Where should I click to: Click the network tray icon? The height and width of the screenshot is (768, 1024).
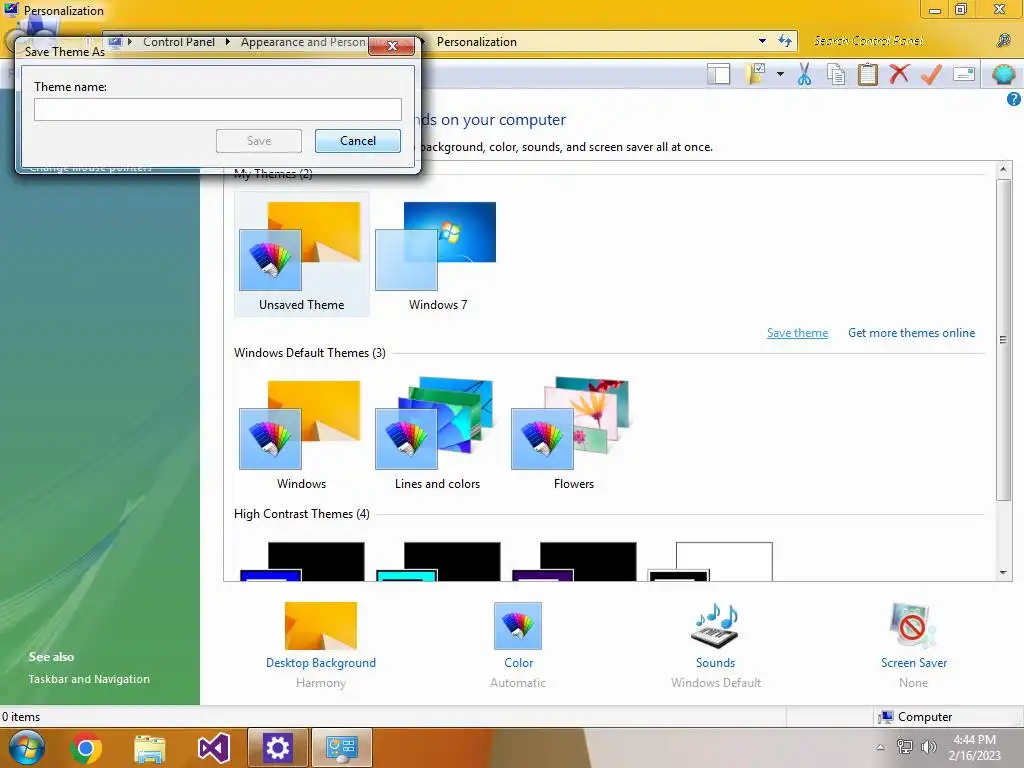tap(904, 747)
